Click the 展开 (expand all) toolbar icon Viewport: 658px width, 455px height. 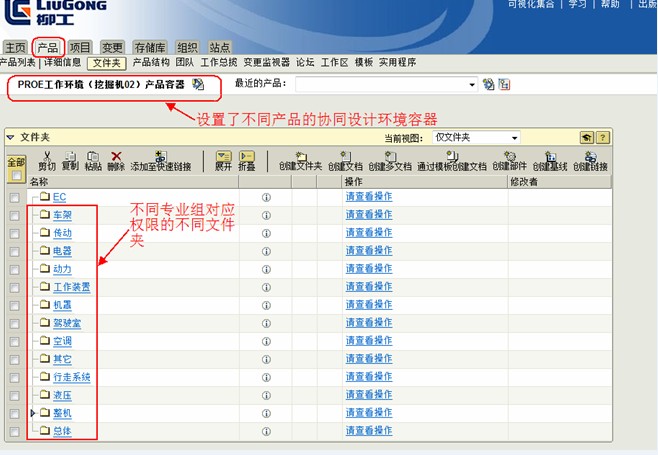(223, 157)
